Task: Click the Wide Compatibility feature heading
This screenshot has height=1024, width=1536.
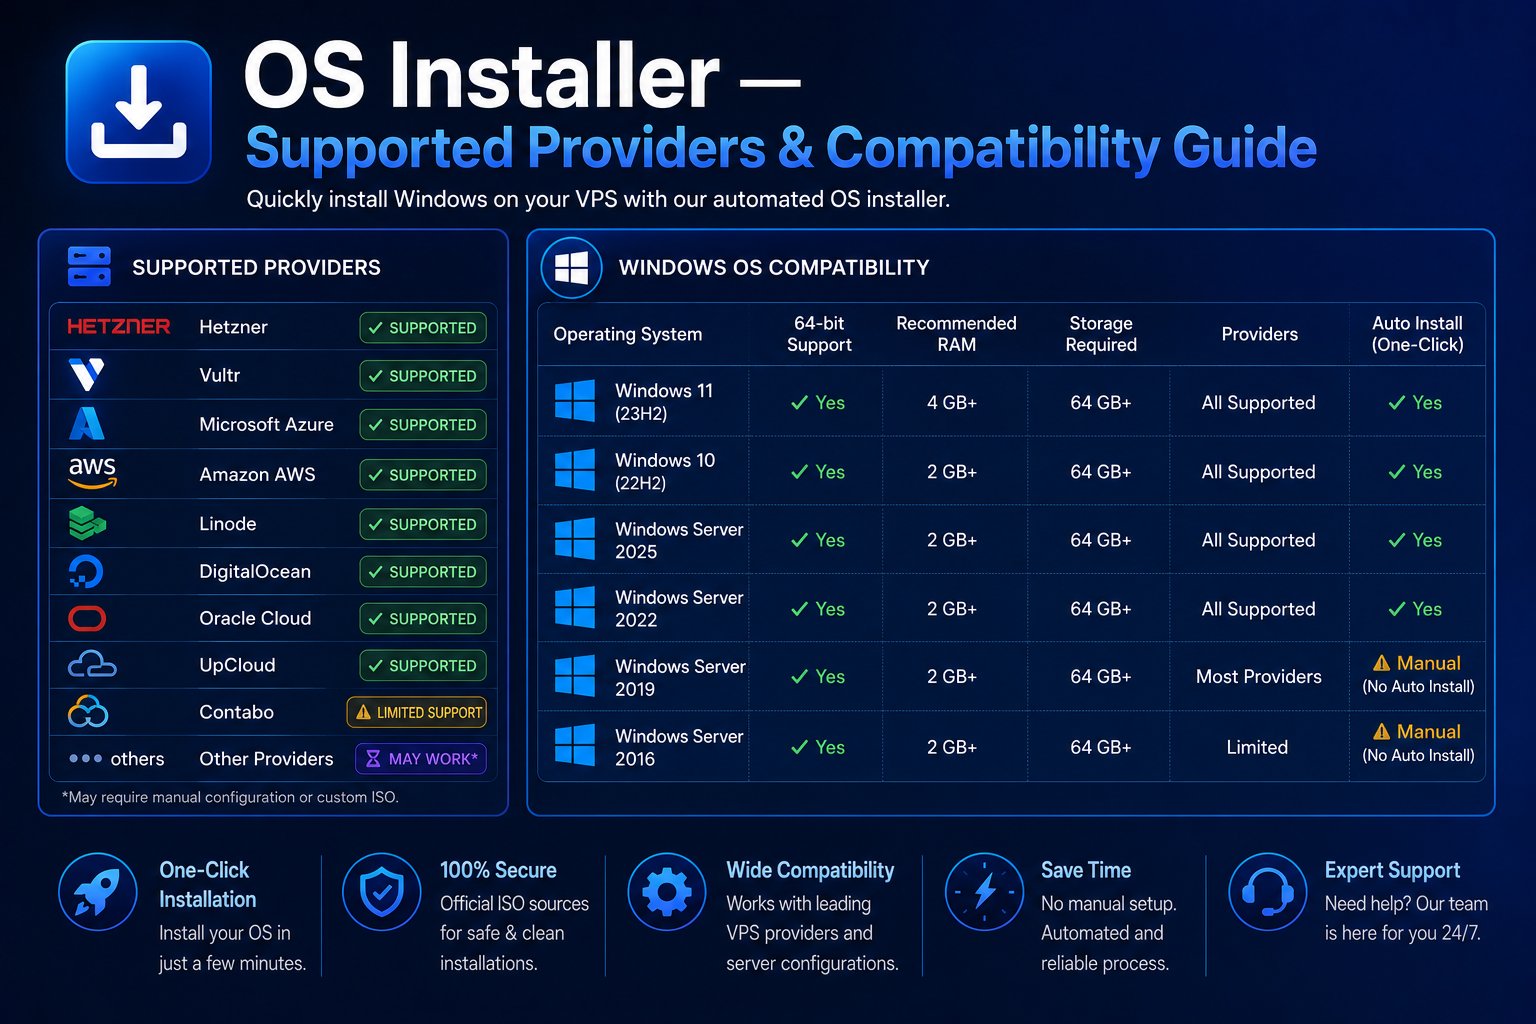Action: click(x=810, y=870)
